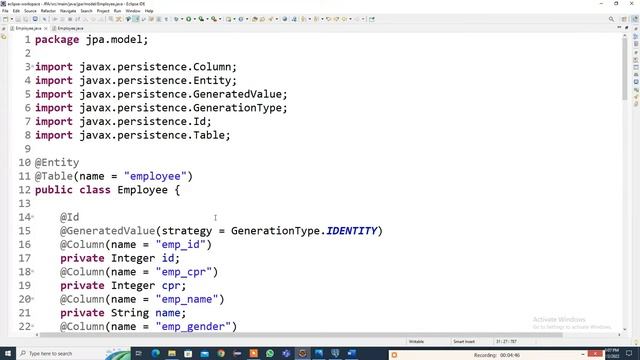
Task: Open the Windows notification center
Action: (x=629, y=353)
